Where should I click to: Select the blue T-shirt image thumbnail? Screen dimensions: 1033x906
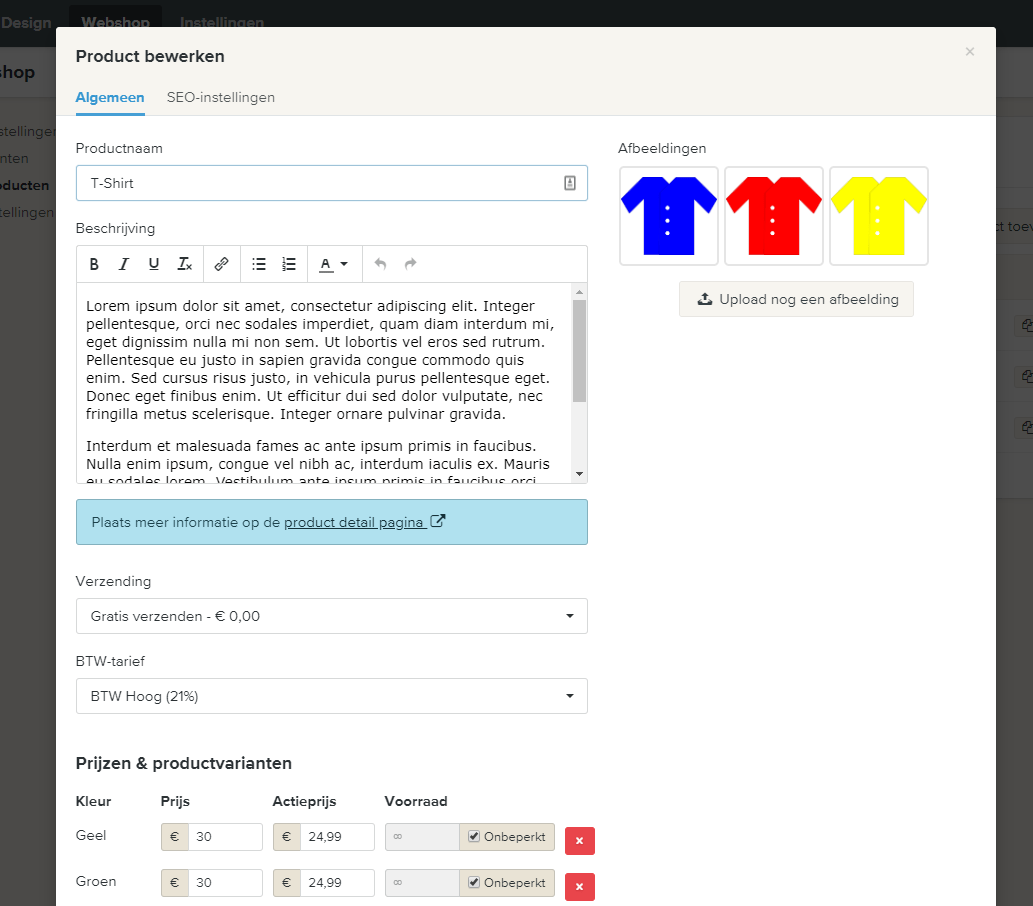coord(669,216)
